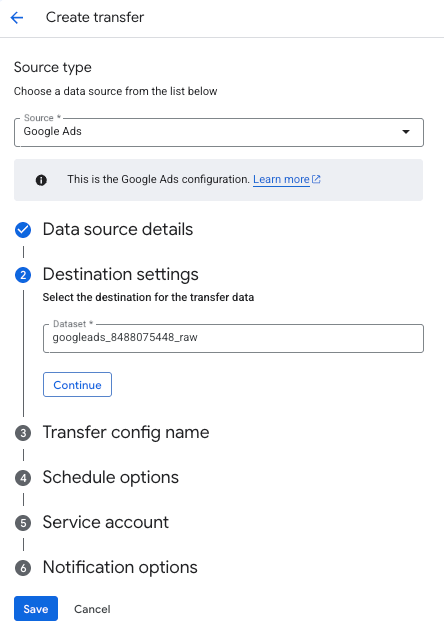Click the step 3 number icon
444x633 pixels.
pyautogui.click(x=23, y=434)
